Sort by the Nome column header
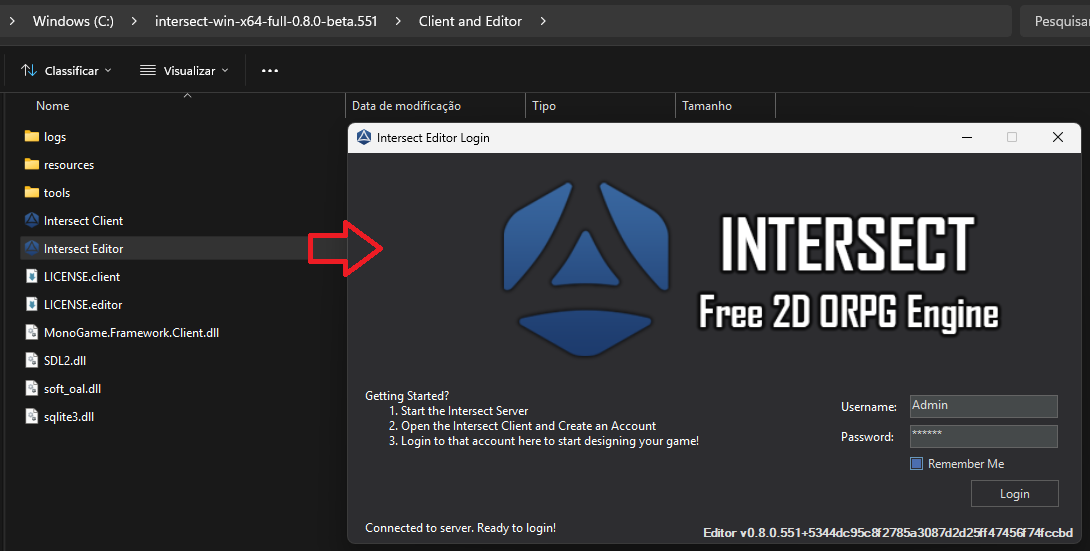Image resolution: width=1090 pixels, height=551 pixels. (x=52, y=106)
